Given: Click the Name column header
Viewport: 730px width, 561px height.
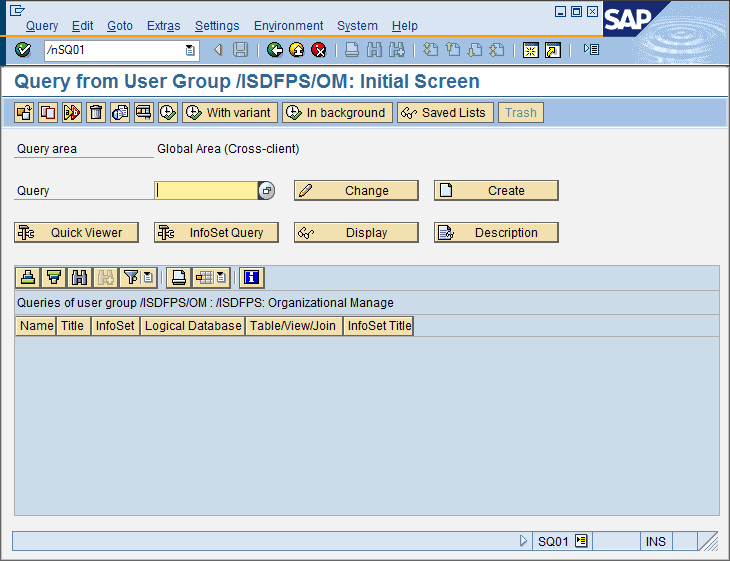Looking at the screenshot, I should point(36,326).
